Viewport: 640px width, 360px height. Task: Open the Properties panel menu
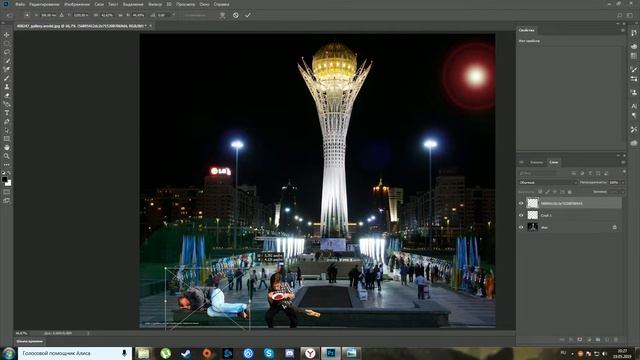[623, 30]
